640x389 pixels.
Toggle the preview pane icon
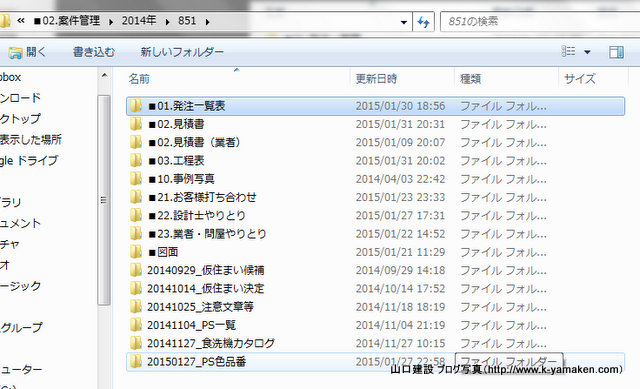616,52
